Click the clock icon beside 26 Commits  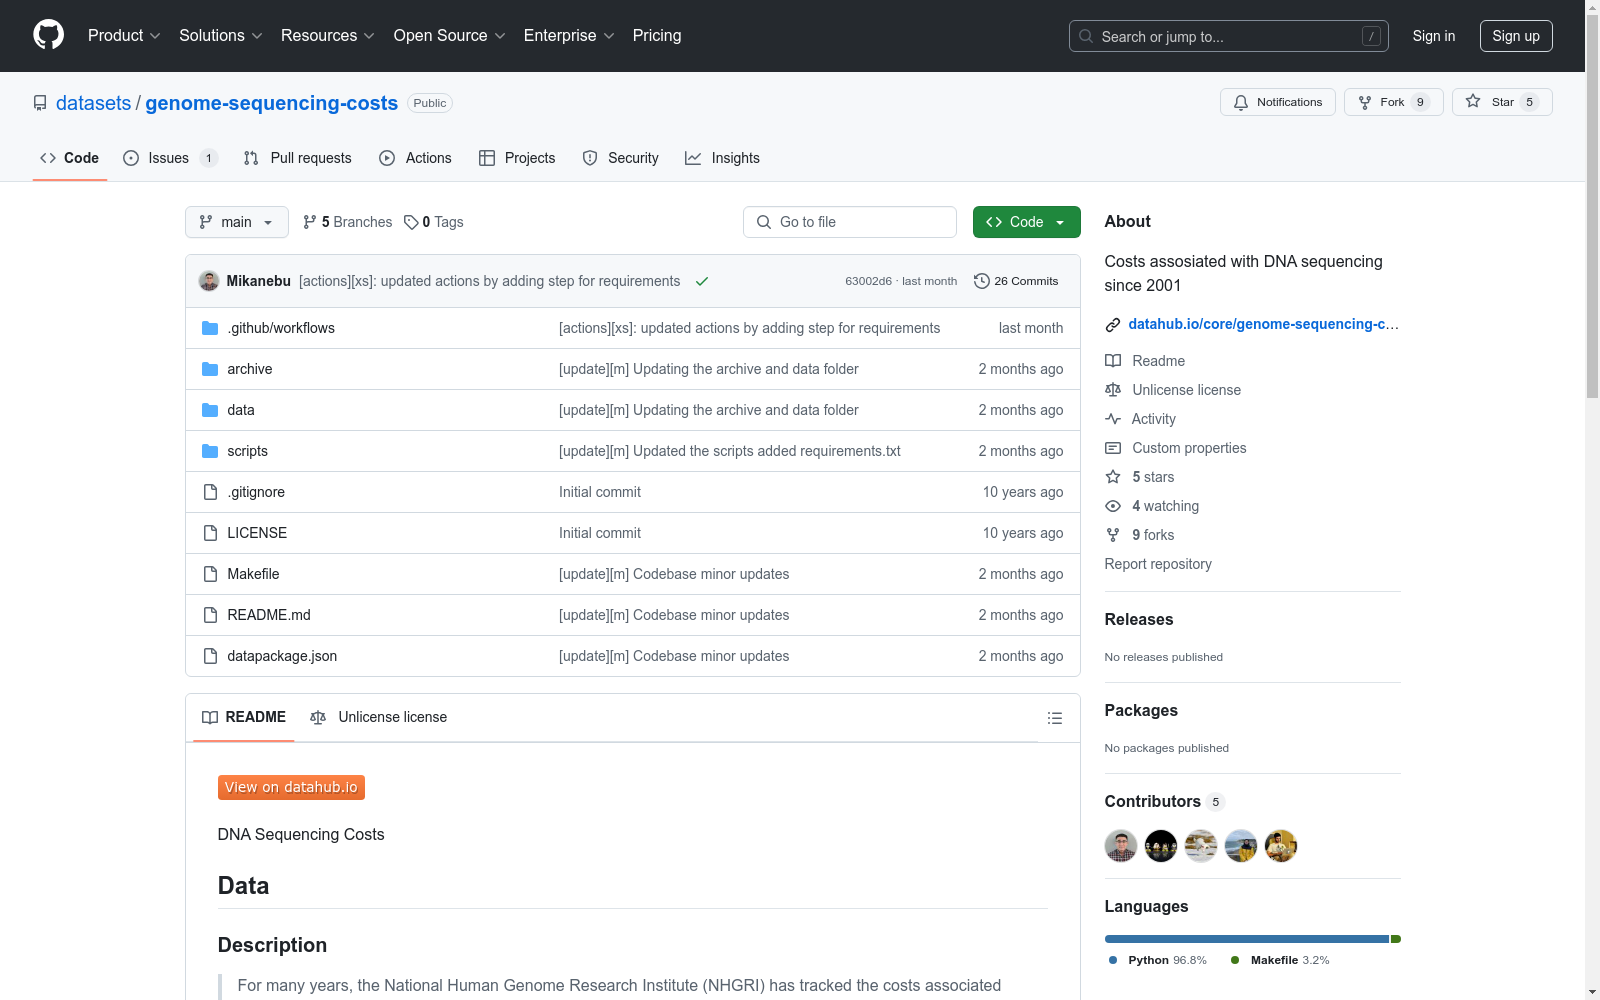tap(982, 281)
